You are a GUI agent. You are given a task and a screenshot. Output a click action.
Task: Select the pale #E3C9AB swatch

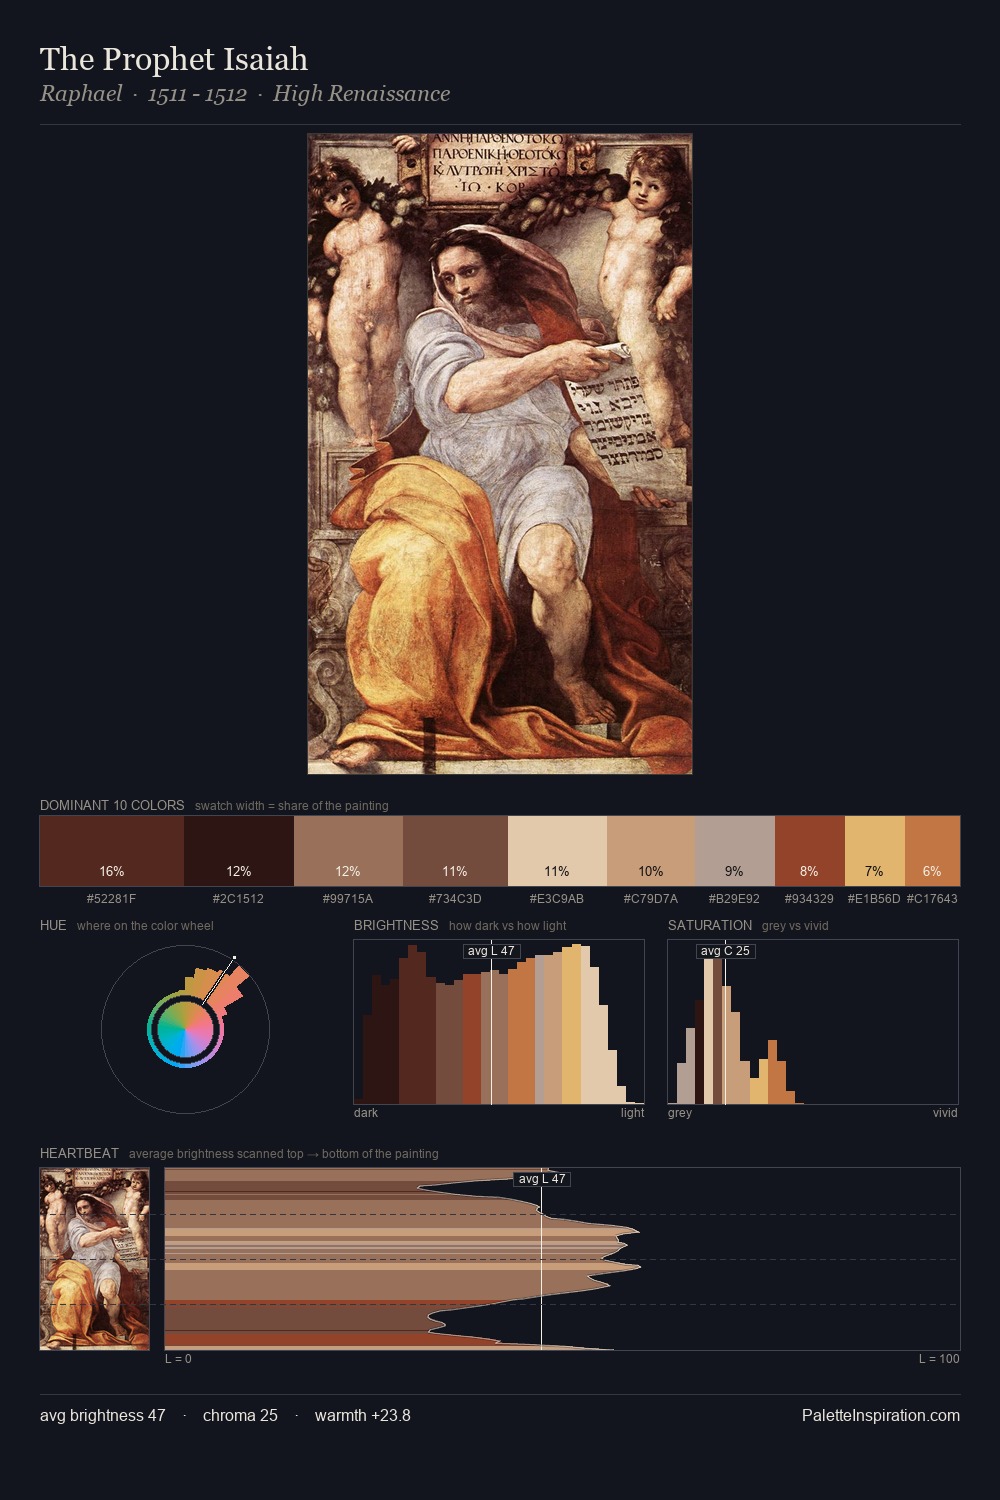click(557, 851)
